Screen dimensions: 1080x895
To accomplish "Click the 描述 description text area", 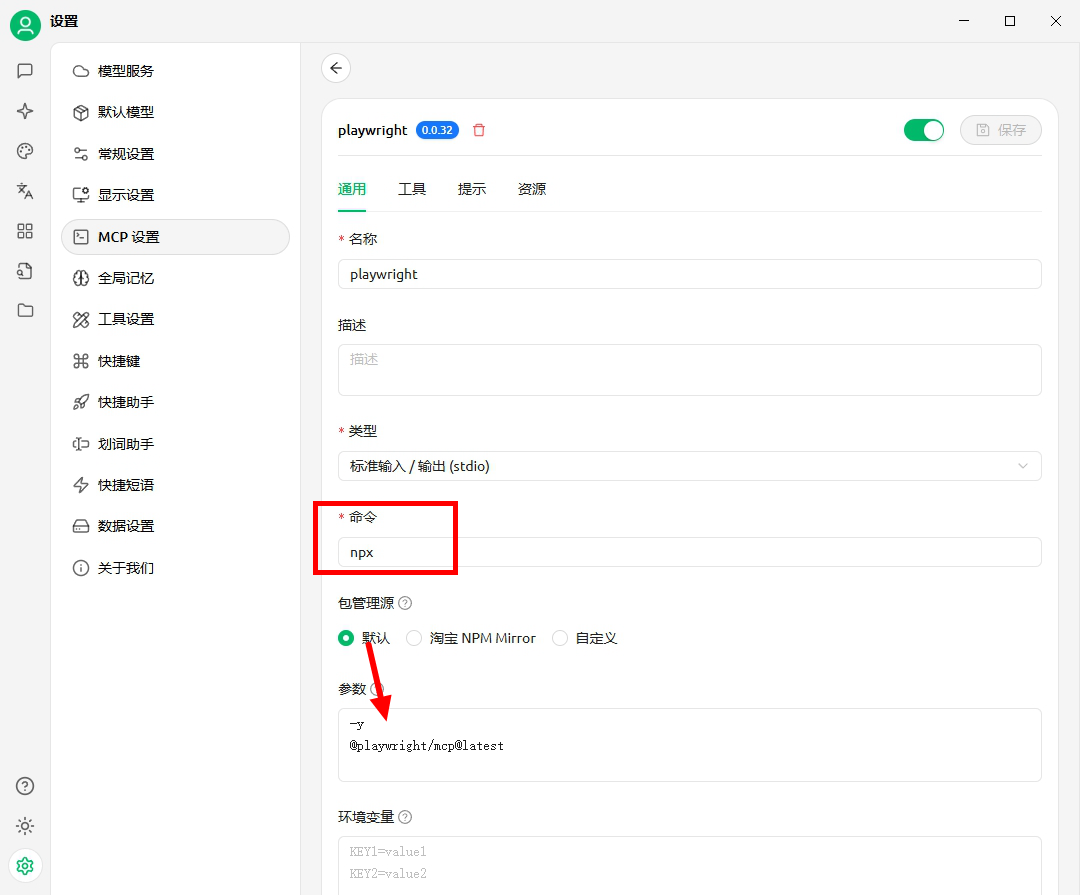I will [689, 370].
